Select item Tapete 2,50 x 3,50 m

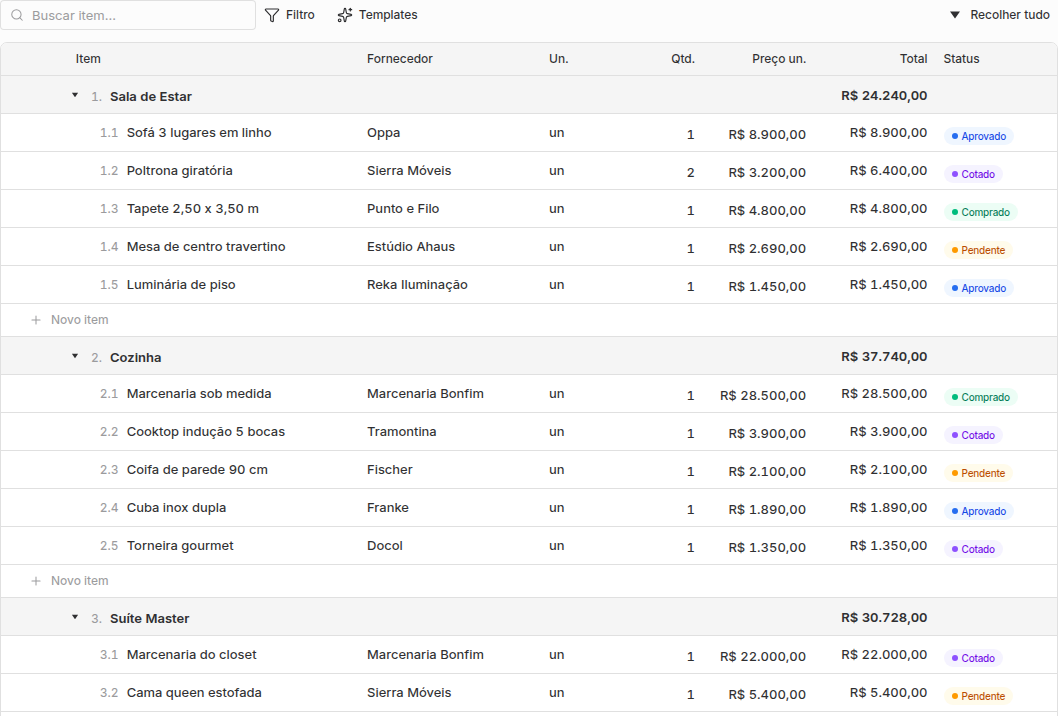[193, 209]
